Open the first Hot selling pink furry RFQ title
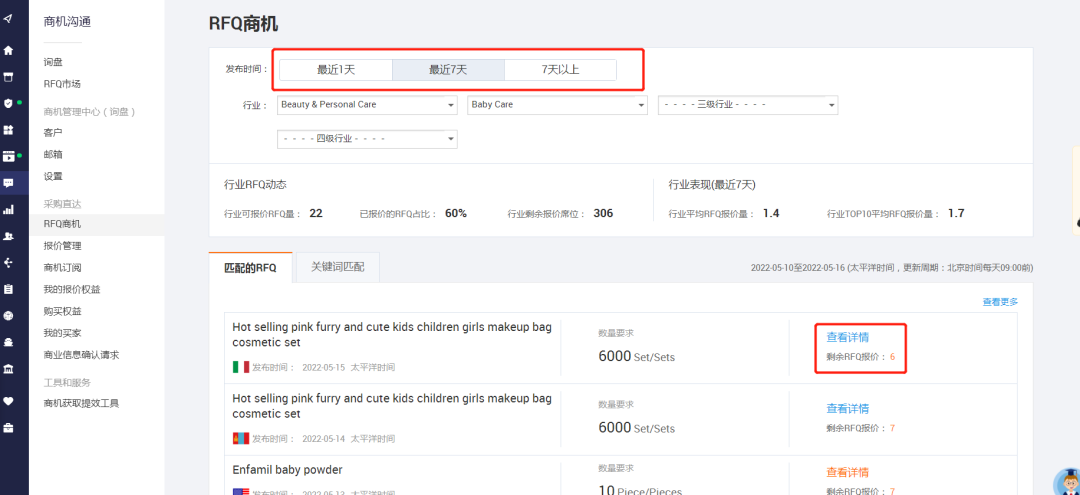1080x495 pixels. [392, 335]
